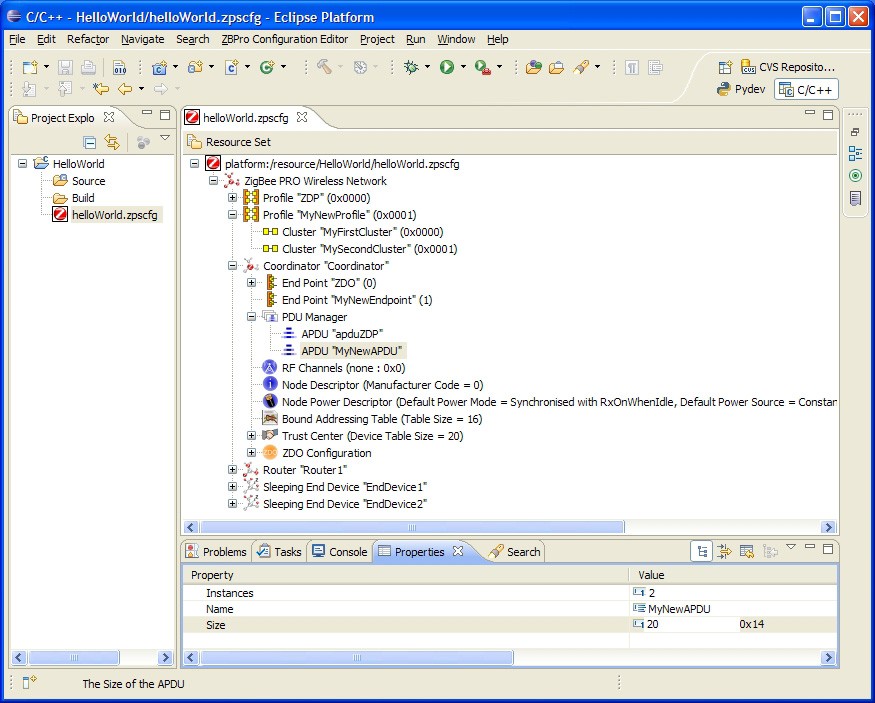Click the Open Perspective icon
Viewport: 875px width, 703px height.
[x=724, y=67]
